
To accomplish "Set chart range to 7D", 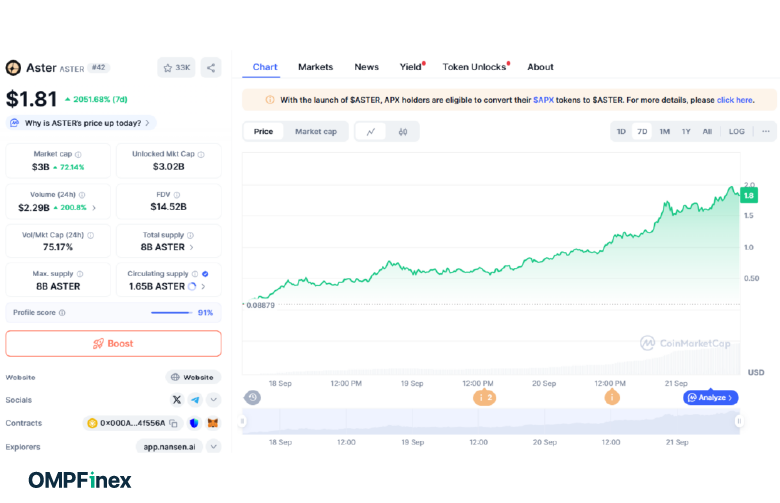I will pos(642,131).
